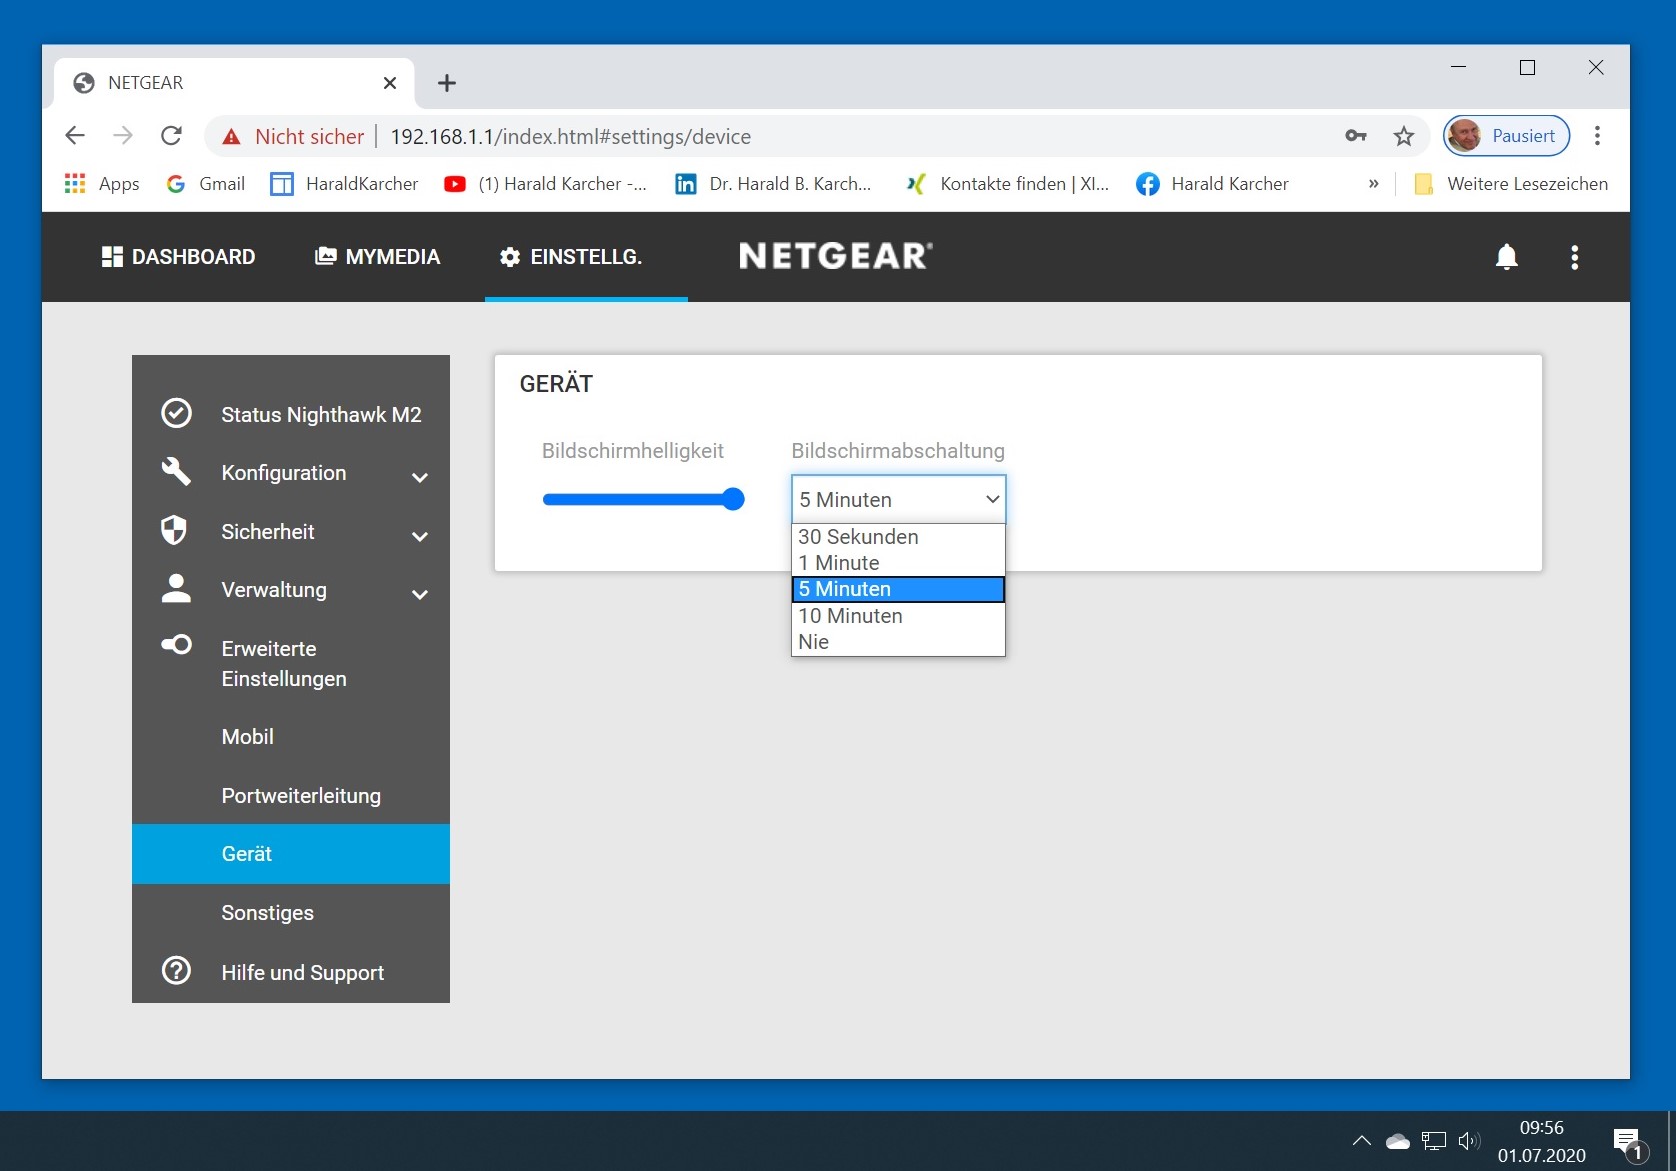Click the Windows notification center icon
This screenshot has height=1171, width=1676.
pos(1627,1141)
